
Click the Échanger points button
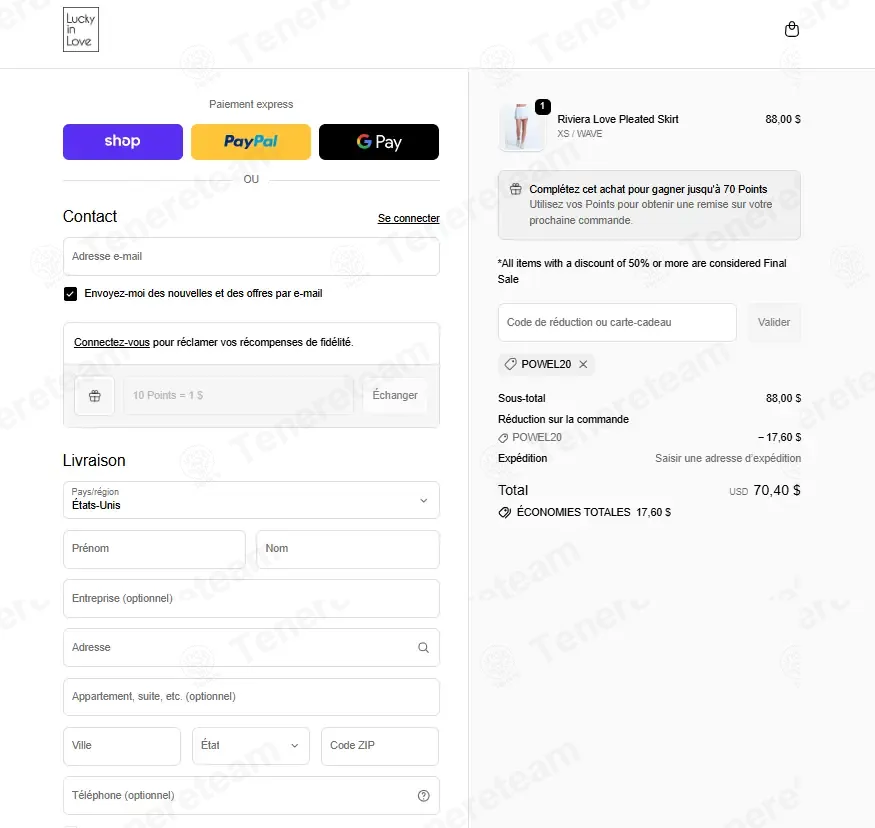[x=395, y=395]
